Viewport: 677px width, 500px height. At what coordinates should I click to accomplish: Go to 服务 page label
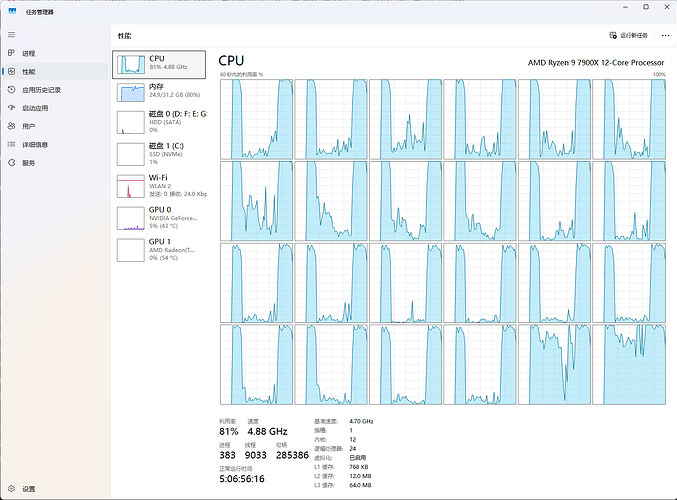coord(28,163)
